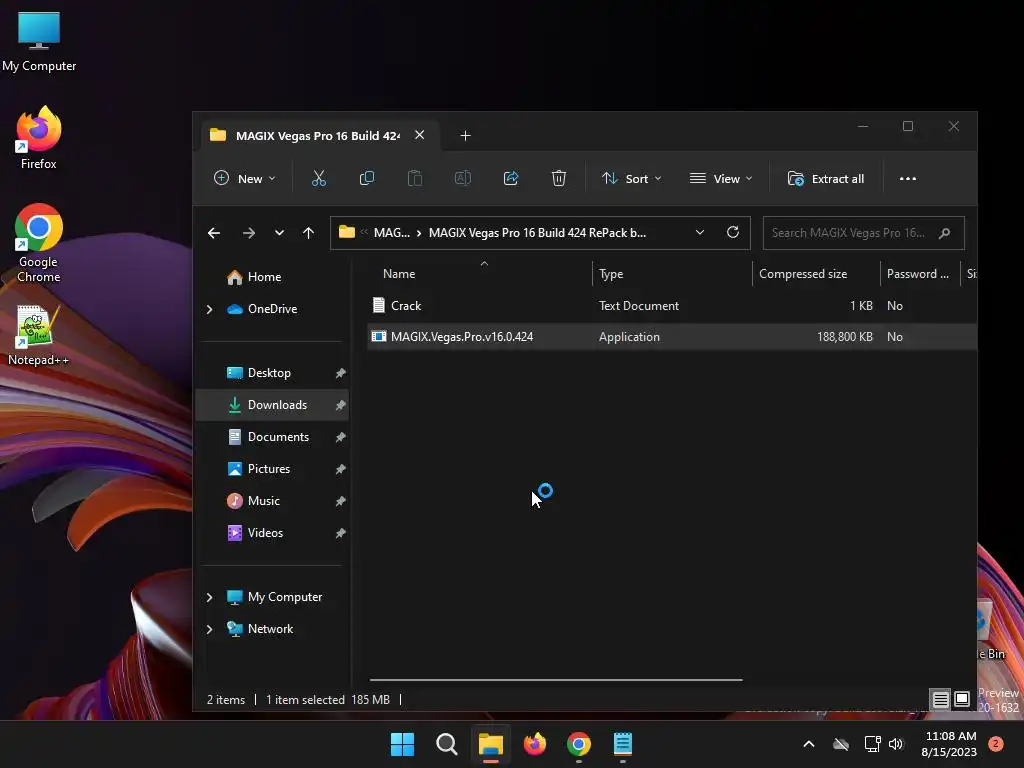Image resolution: width=1024 pixels, height=768 pixels.
Task: Expand address bar history dropdown
Action: coord(699,232)
